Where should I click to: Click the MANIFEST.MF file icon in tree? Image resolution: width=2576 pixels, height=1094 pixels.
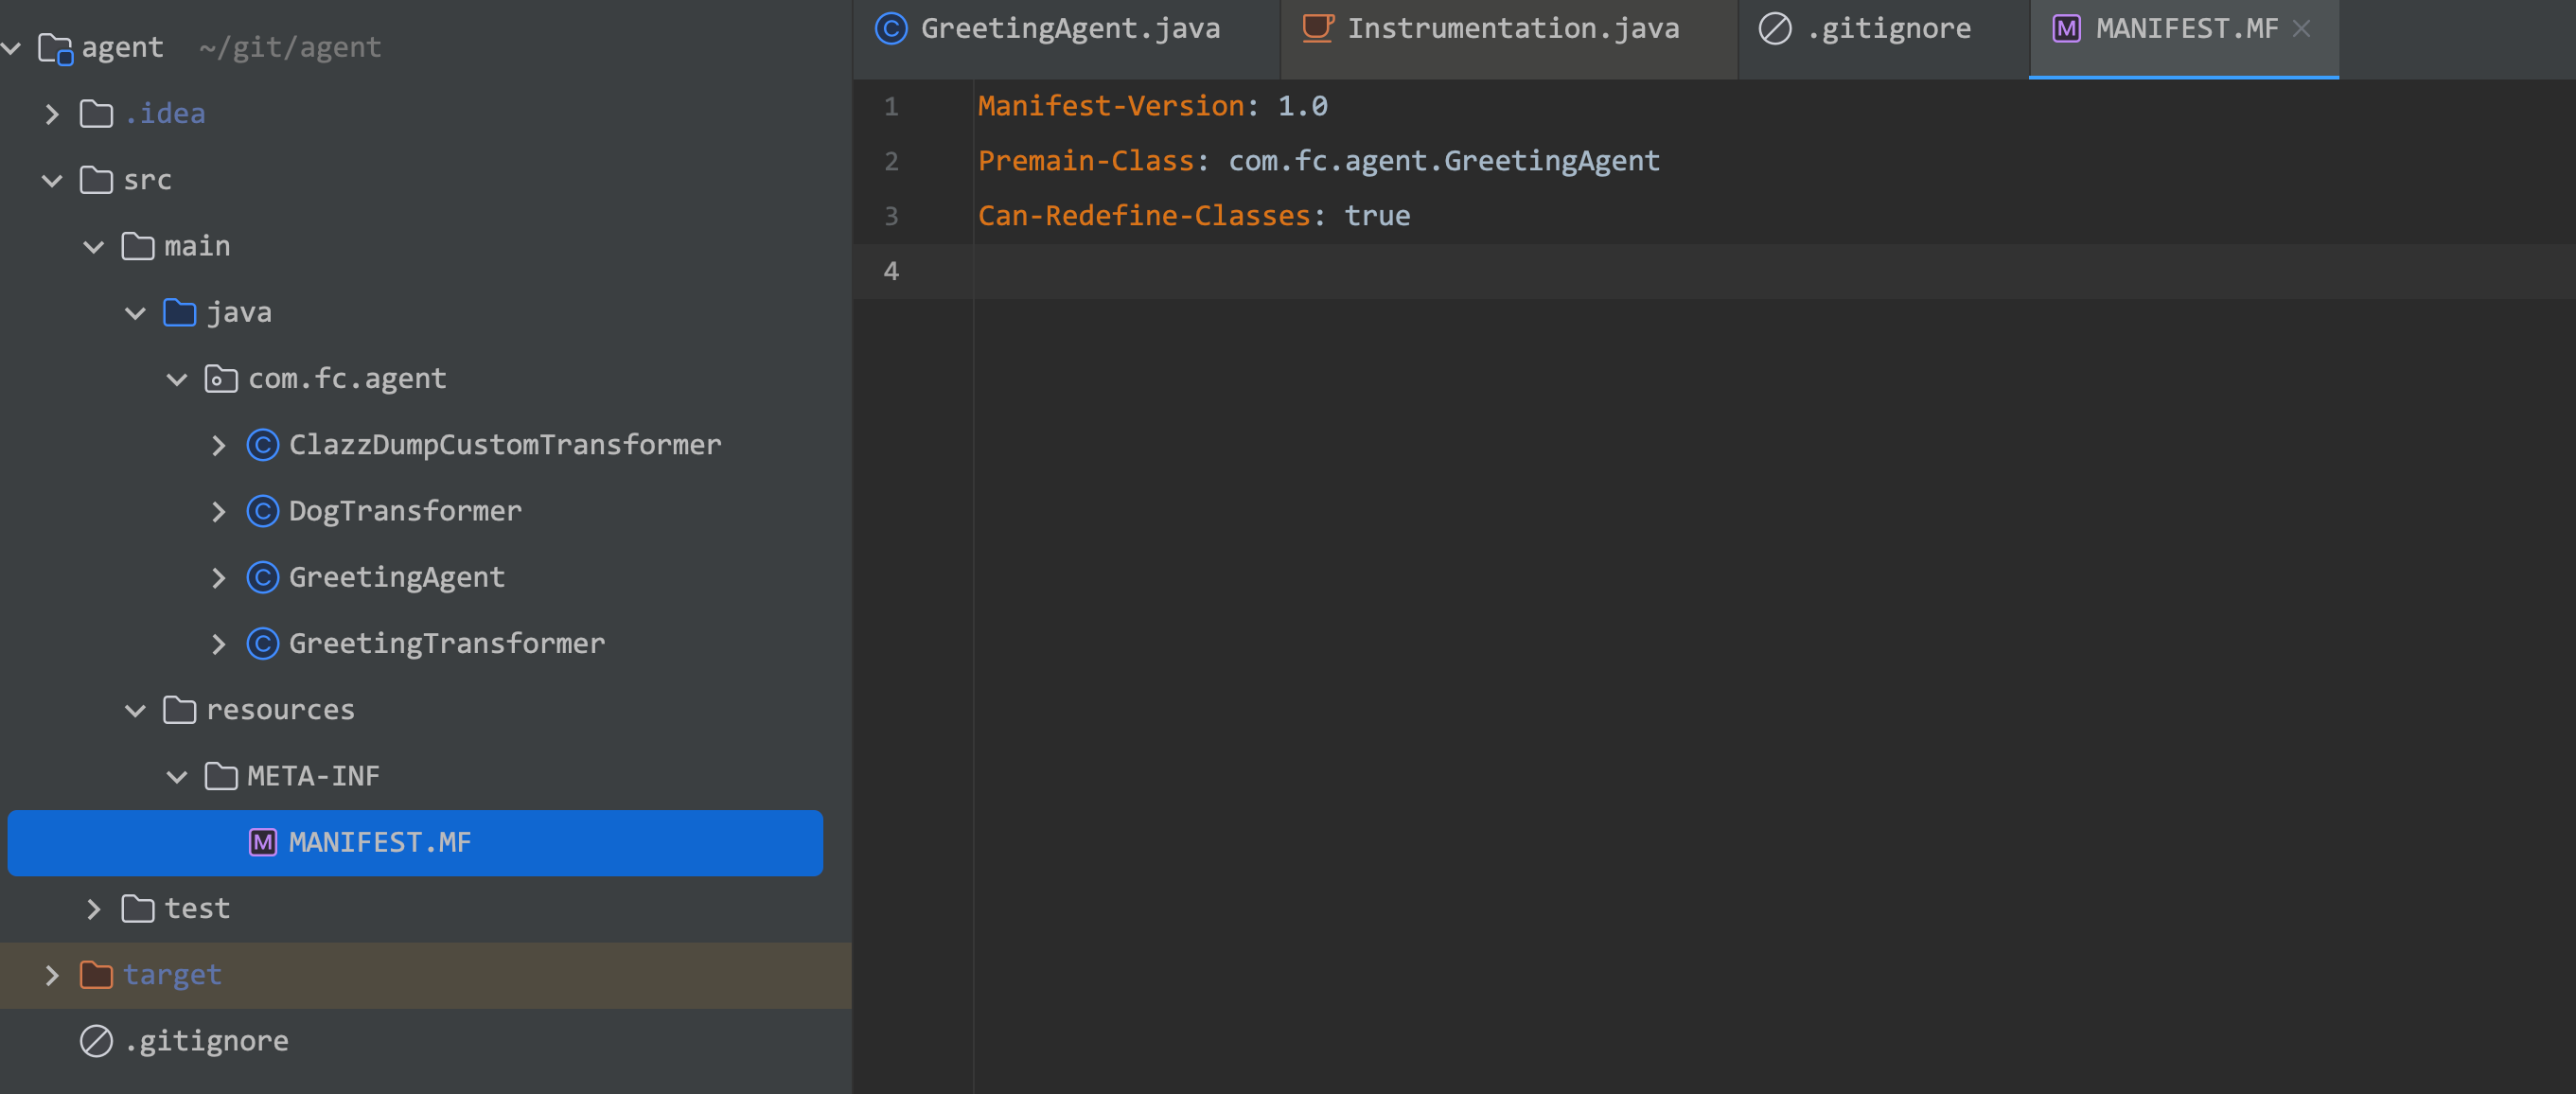(263, 843)
